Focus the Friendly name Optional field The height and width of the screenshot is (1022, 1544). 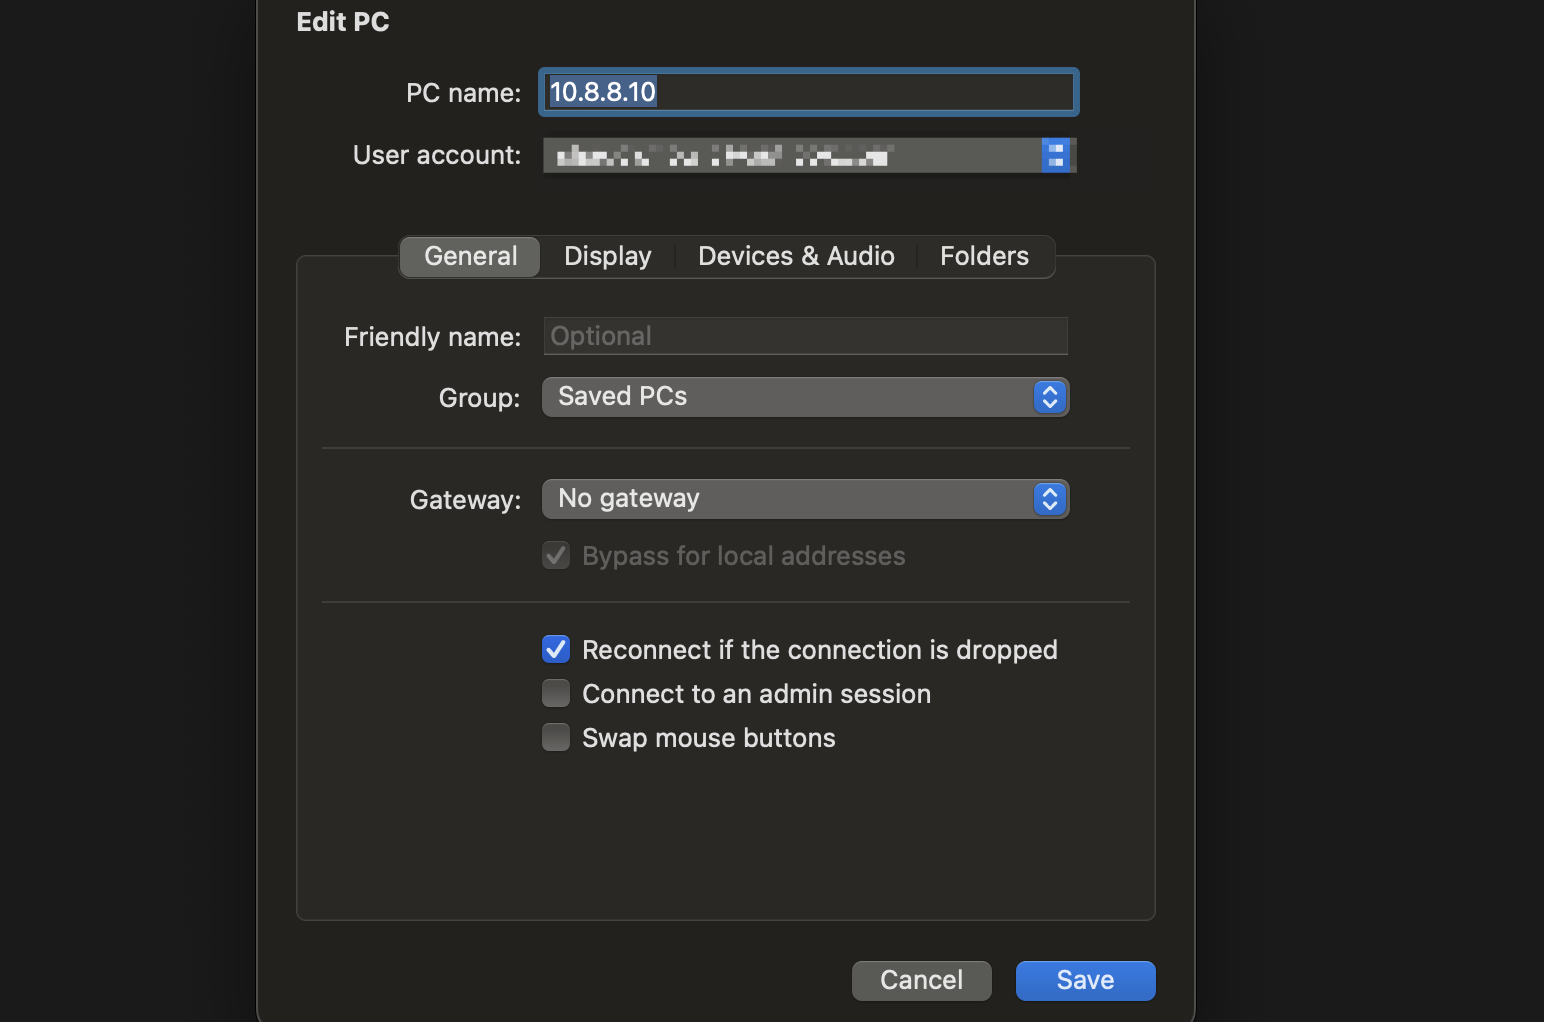click(805, 336)
